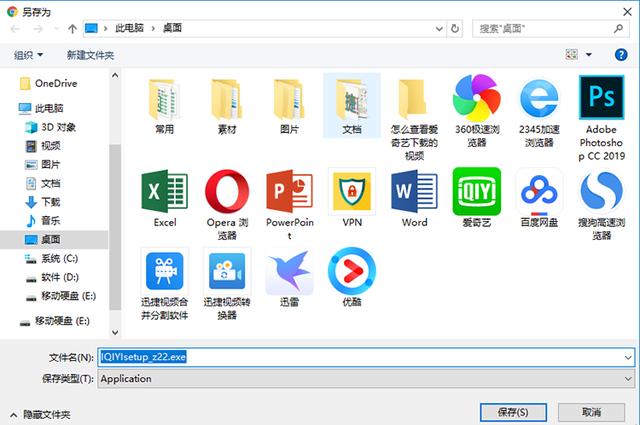Screen dimensions: 640x425
Task: Select the 百度网盘 shortcut
Action: point(539,198)
